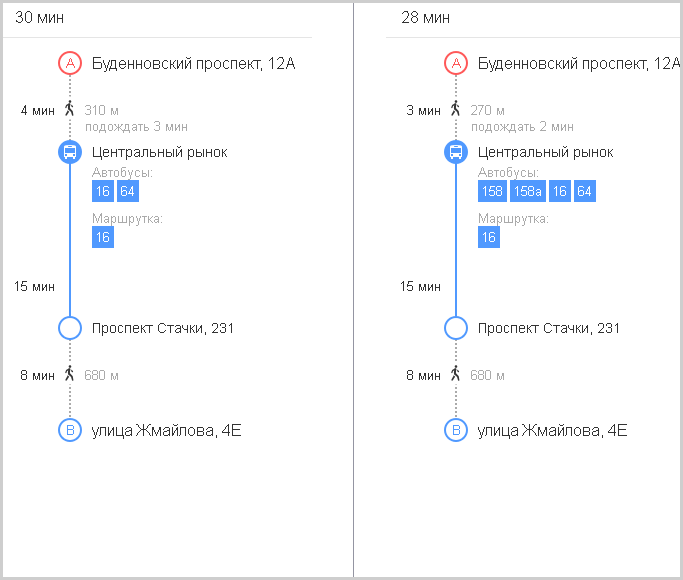The image size is (683, 580).
Task: Select bus 158a badge
Action: coord(527,191)
